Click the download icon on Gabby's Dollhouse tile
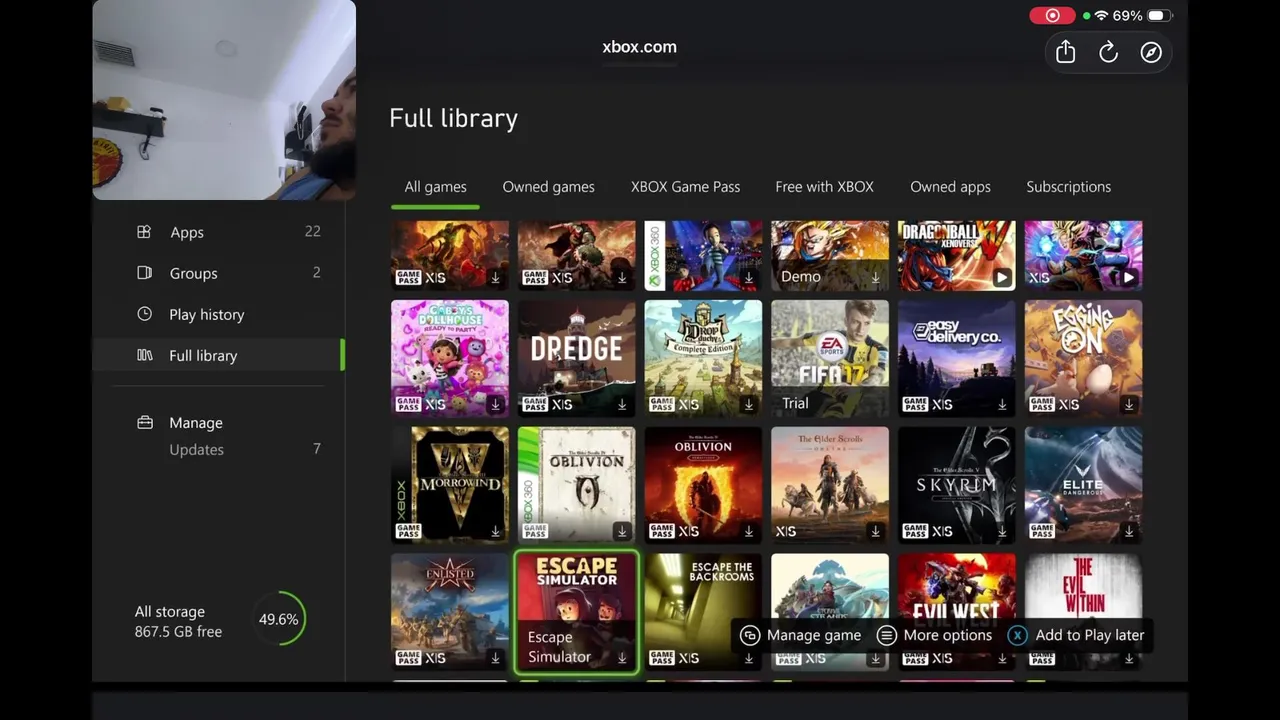The image size is (1280, 720). [x=495, y=405]
